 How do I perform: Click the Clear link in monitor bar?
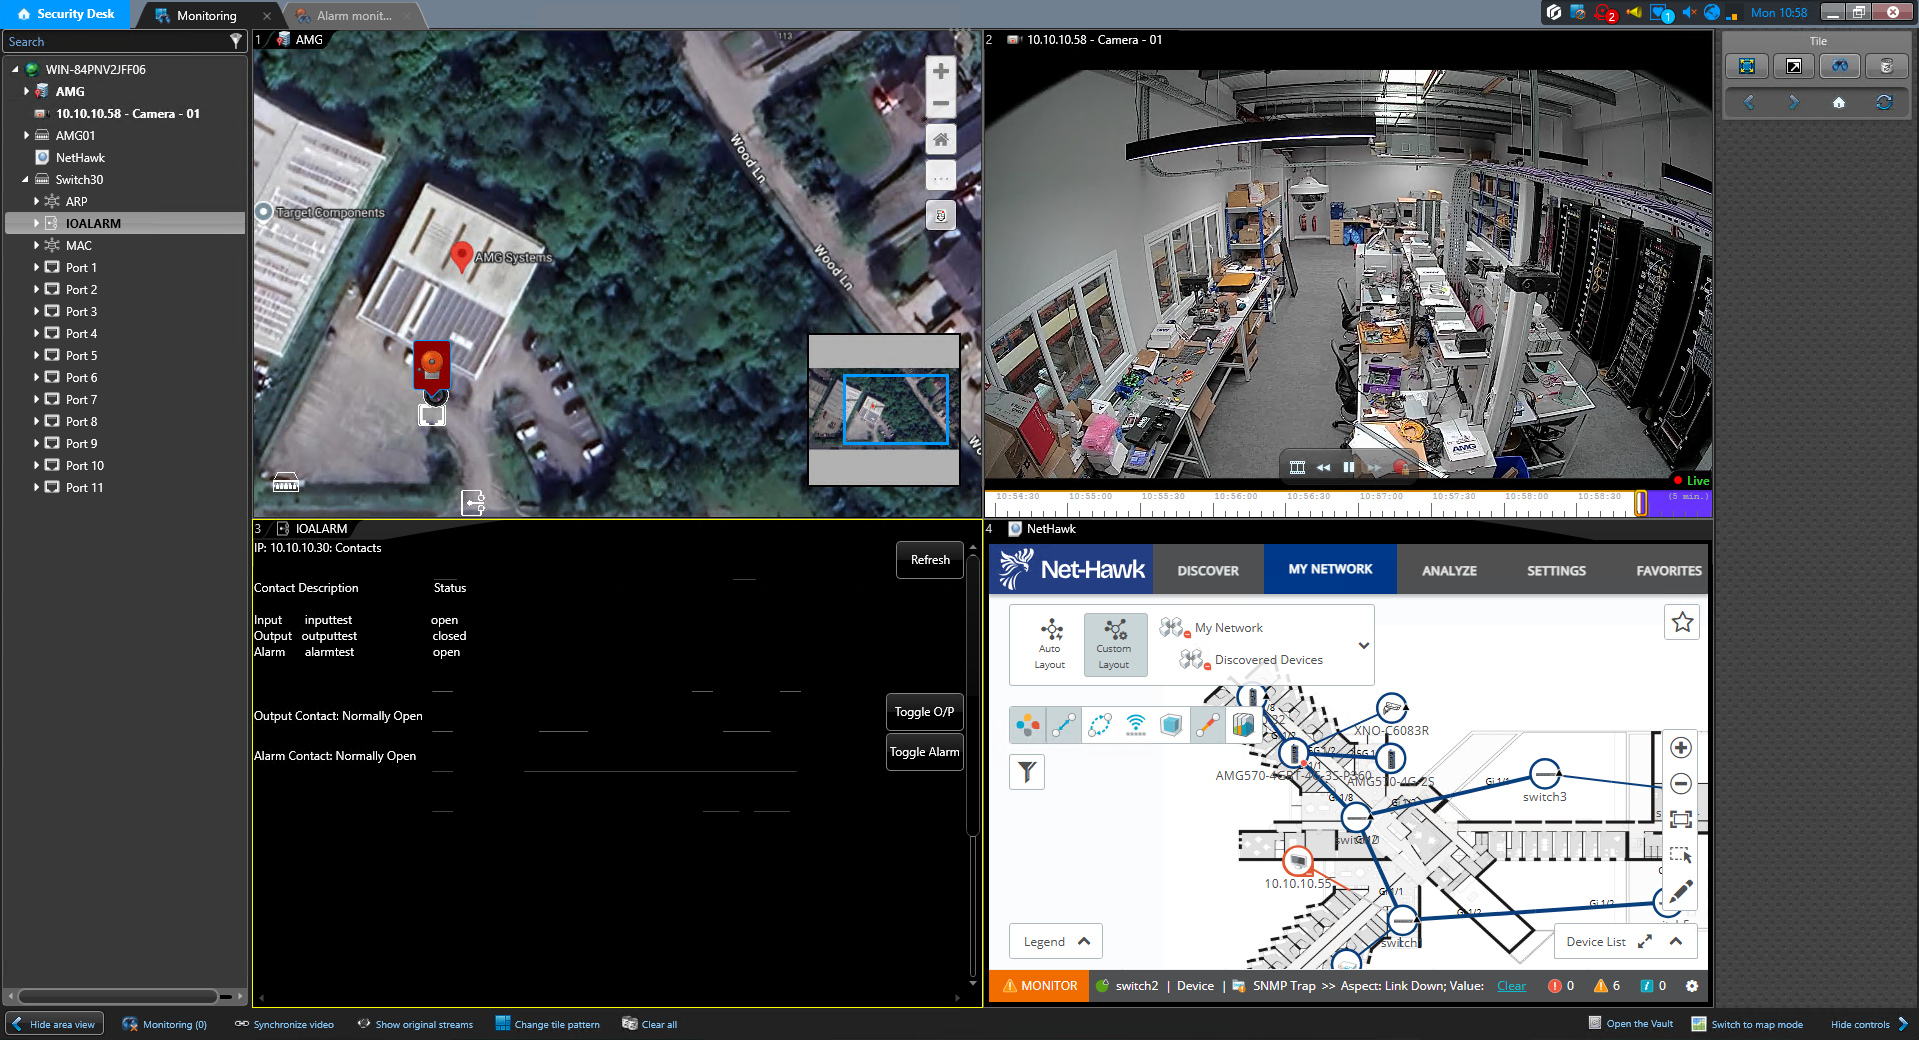1511,986
